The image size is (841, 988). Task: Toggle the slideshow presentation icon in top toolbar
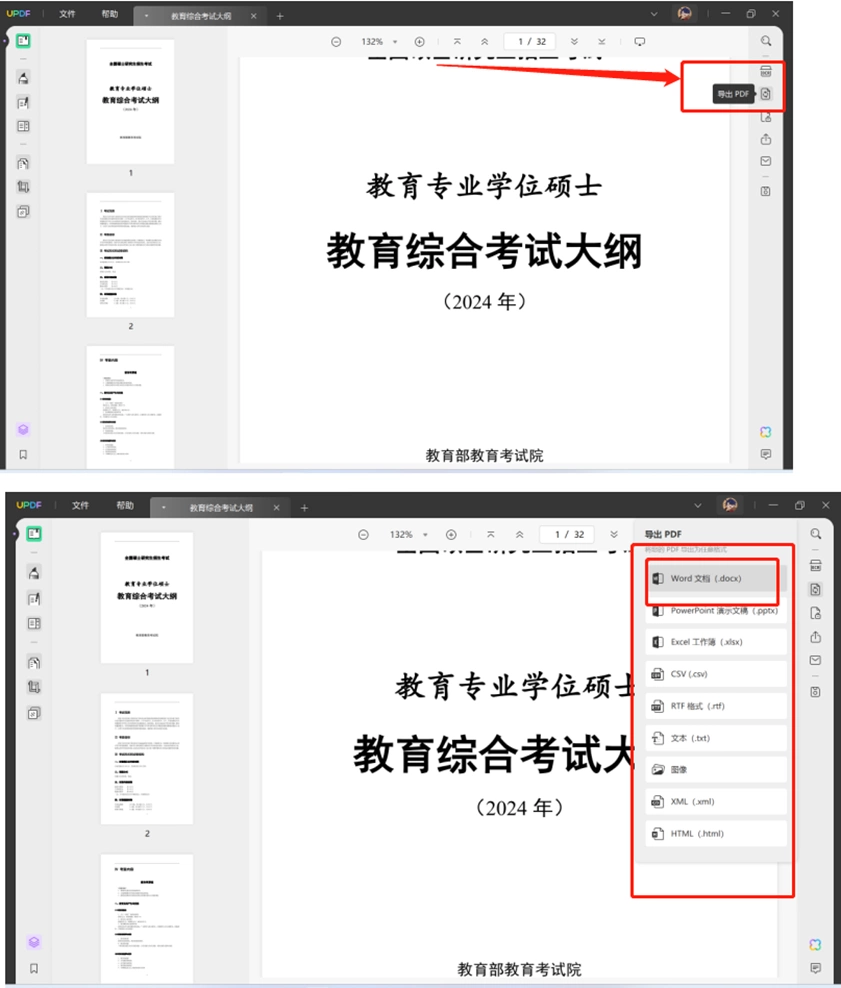[639, 42]
